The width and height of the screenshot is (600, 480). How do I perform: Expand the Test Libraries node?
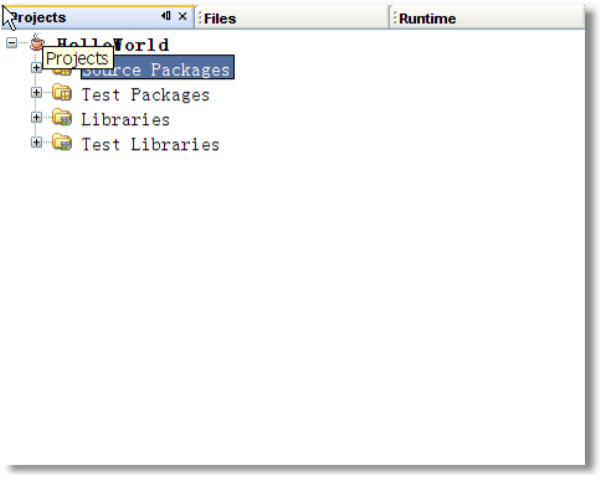[x=36, y=142]
